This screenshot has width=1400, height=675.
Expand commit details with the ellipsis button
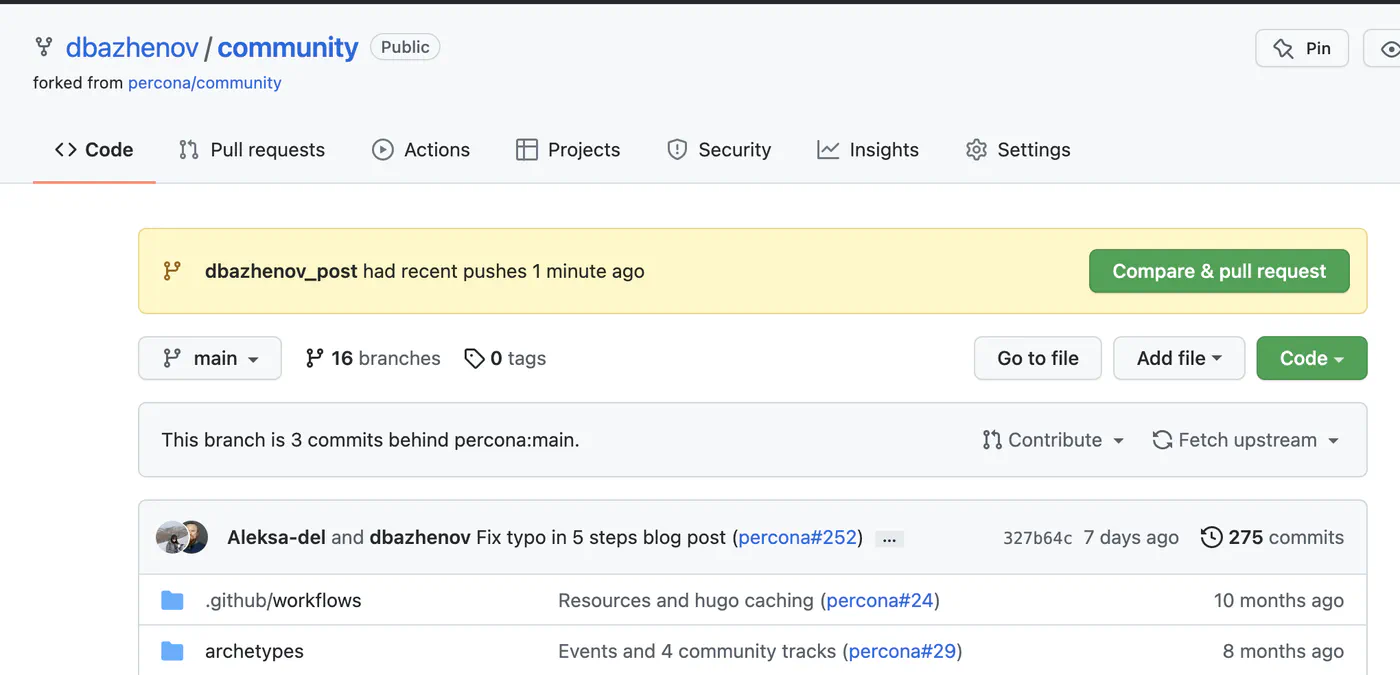tap(889, 539)
